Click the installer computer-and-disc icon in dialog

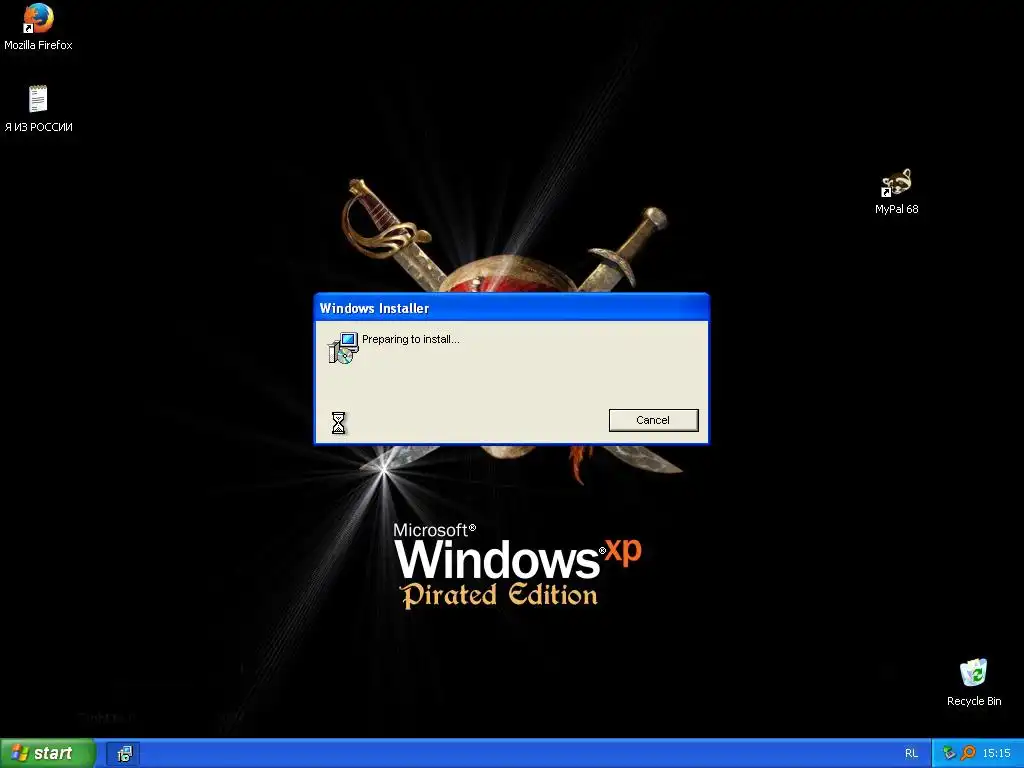click(x=343, y=347)
